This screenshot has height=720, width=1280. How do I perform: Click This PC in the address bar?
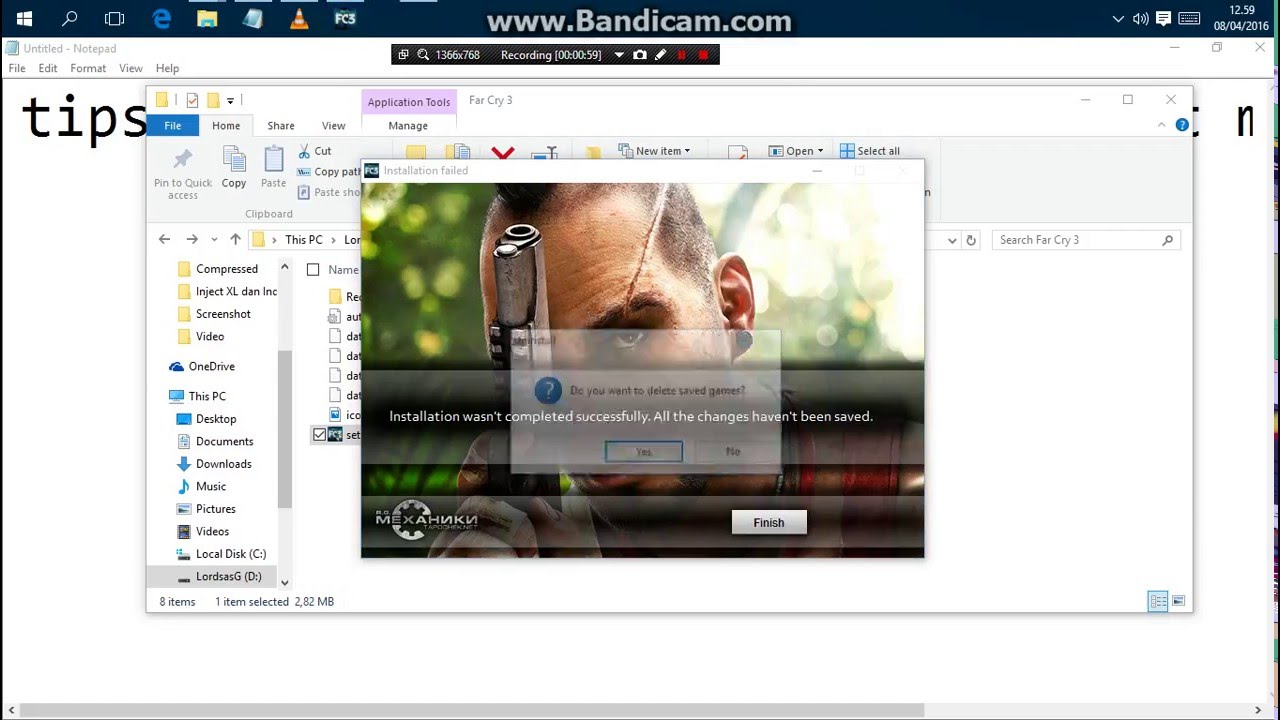pyautogui.click(x=303, y=240)
